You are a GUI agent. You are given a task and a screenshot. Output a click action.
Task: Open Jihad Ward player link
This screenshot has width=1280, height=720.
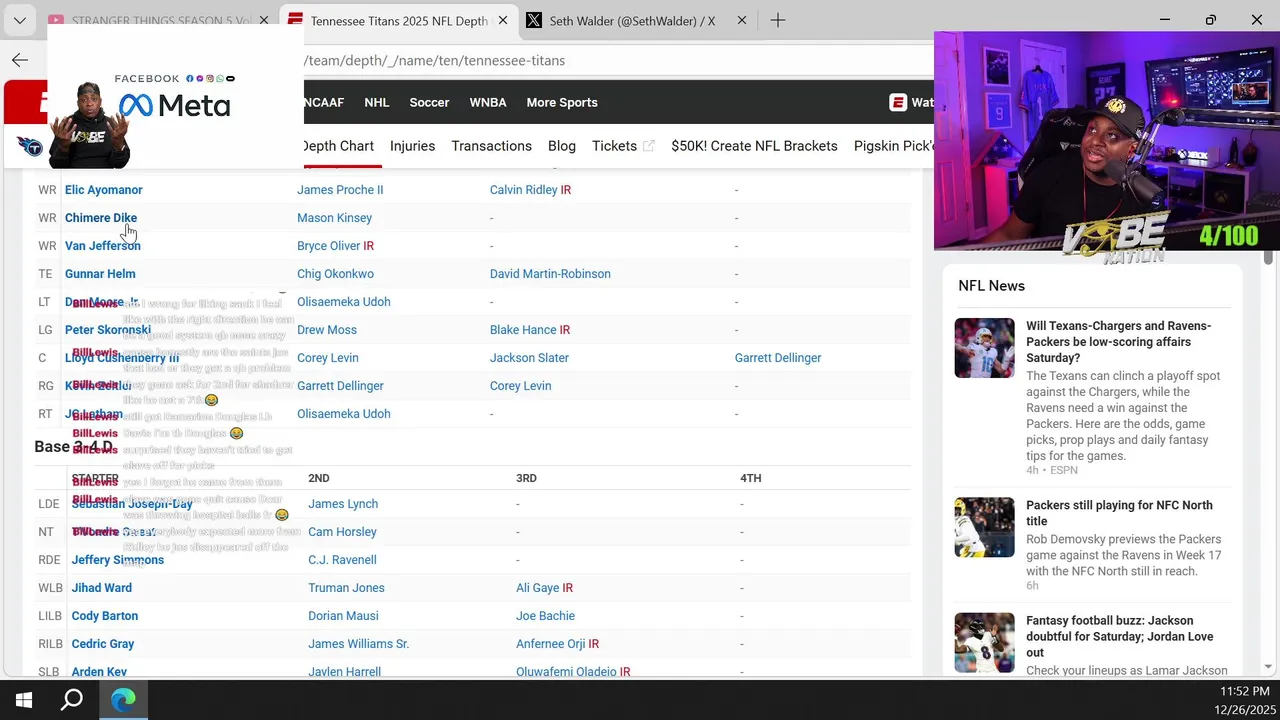pyautogui.click(x=102, y=588)
